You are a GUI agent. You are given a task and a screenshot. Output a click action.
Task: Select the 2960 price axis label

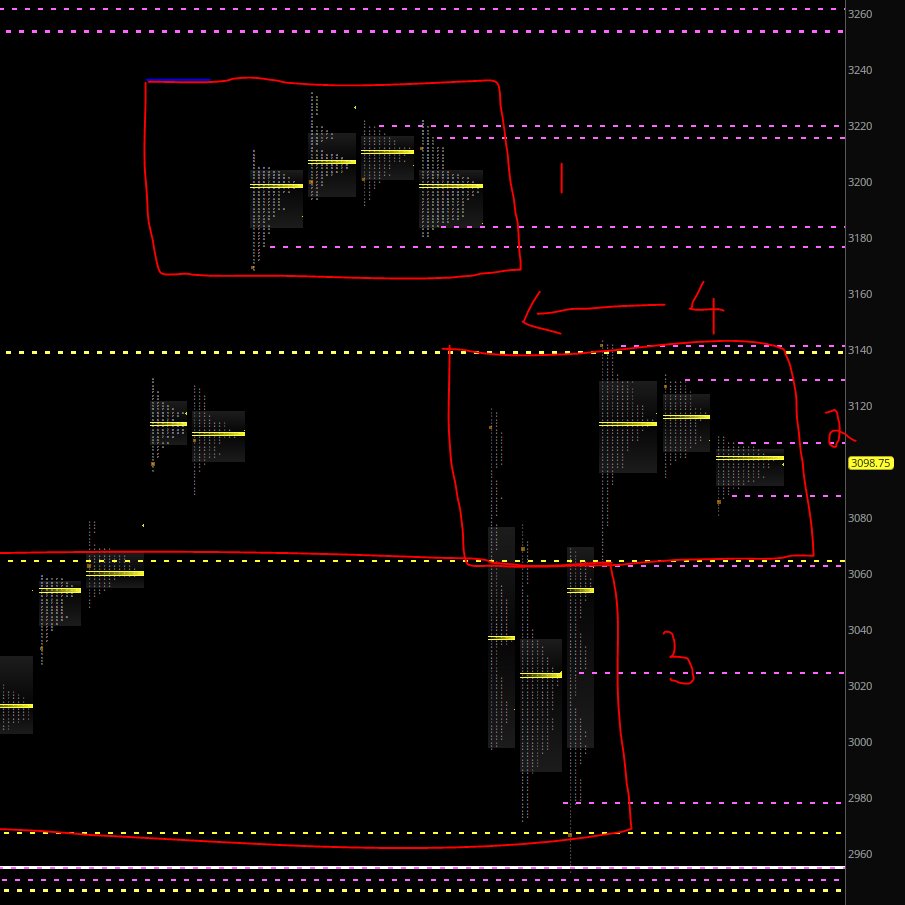tap(859, 854)
